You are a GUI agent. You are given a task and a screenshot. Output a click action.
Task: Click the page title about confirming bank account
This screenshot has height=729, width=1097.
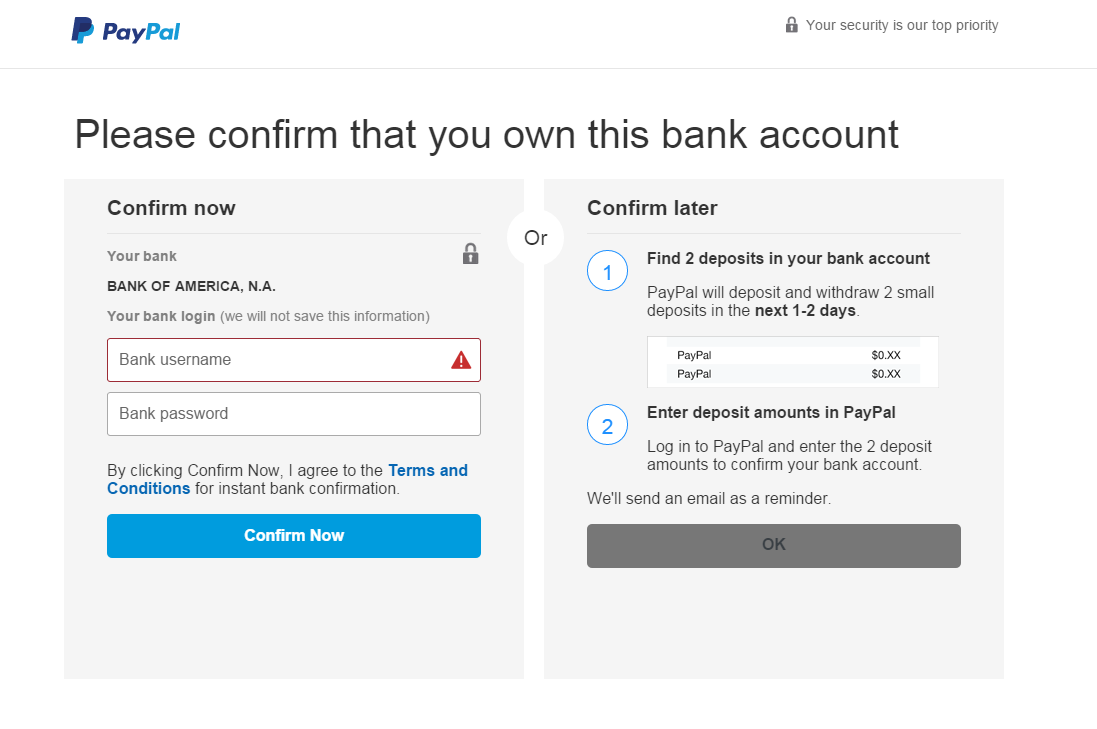(x=486, y=134)
